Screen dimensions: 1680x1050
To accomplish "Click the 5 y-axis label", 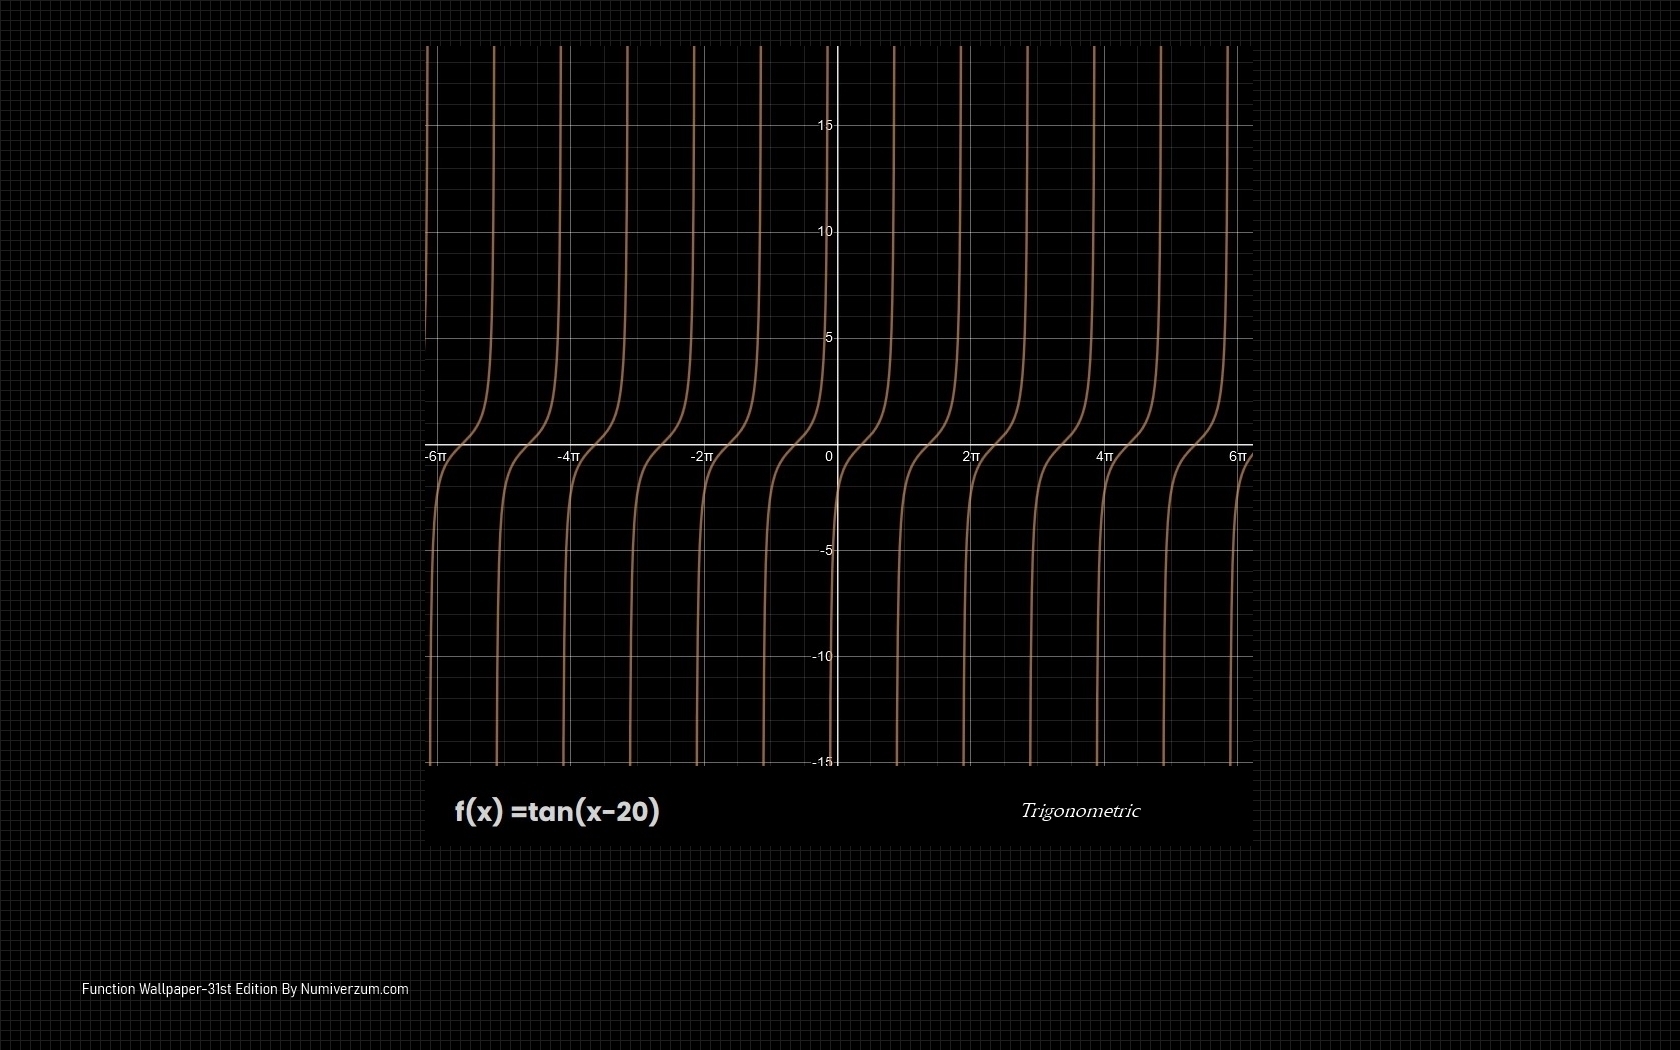I will (x=828, y=338).
